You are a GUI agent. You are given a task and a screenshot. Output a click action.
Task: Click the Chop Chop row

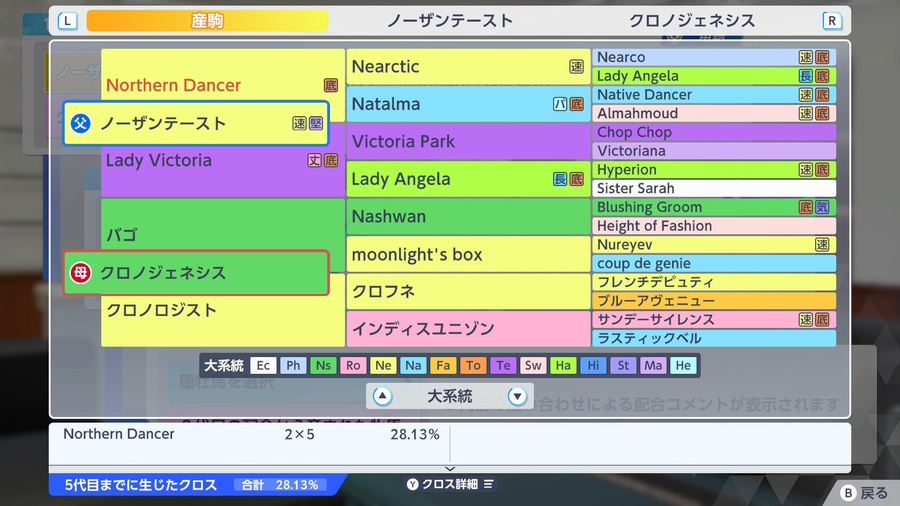714,132
